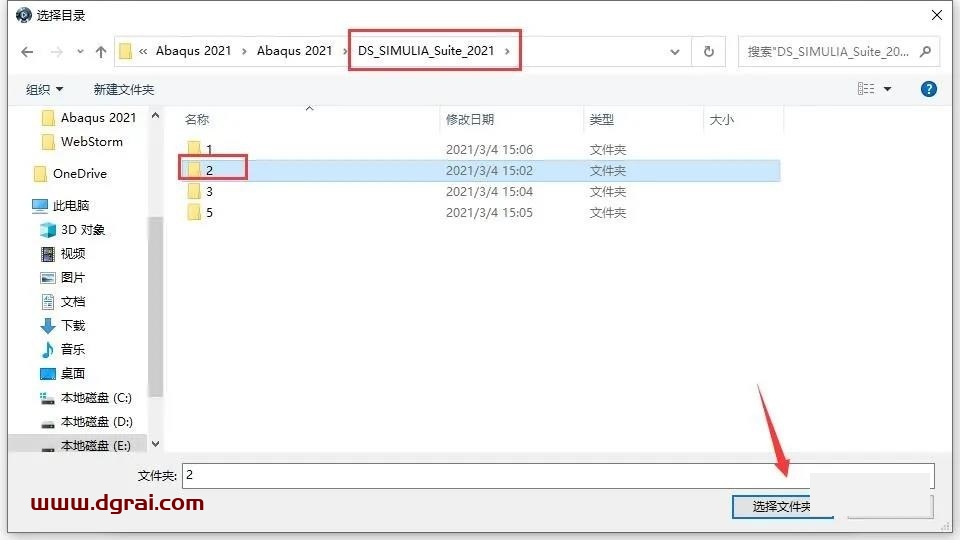Sort by 类型 column header
The image size is (960, 540).
pyautogui.click(x=601, y=120)
